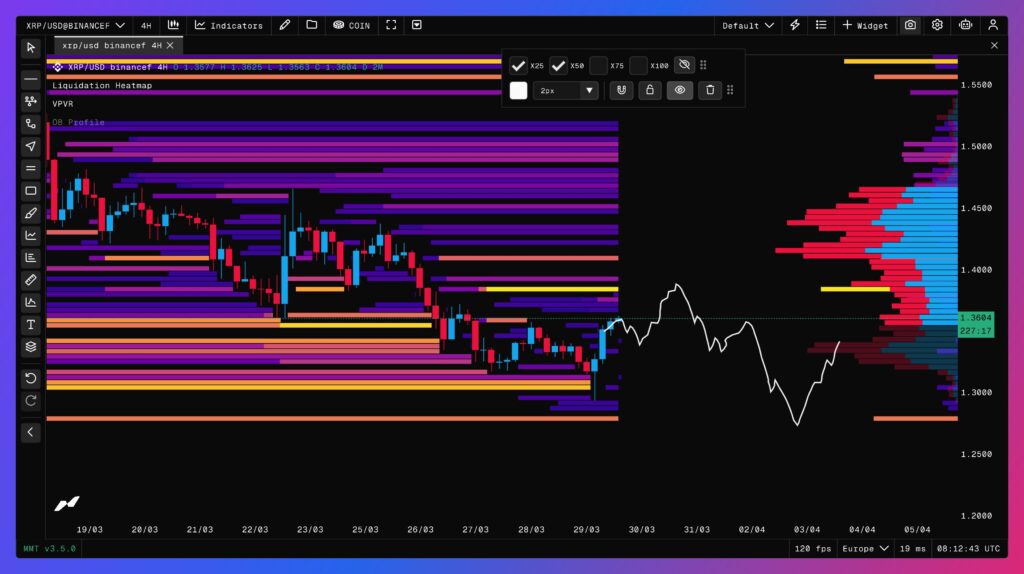Check the X100 leverage checkbox
The height and width of the screenshot is (574, 1024).
pos(638,66)
